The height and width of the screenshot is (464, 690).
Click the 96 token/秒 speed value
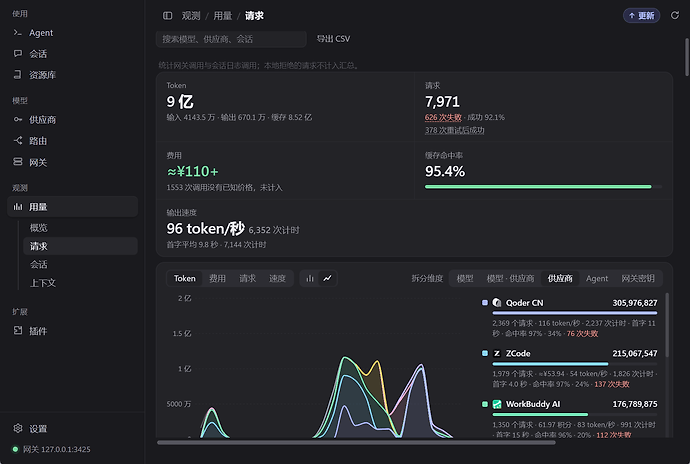coord(205,228)
